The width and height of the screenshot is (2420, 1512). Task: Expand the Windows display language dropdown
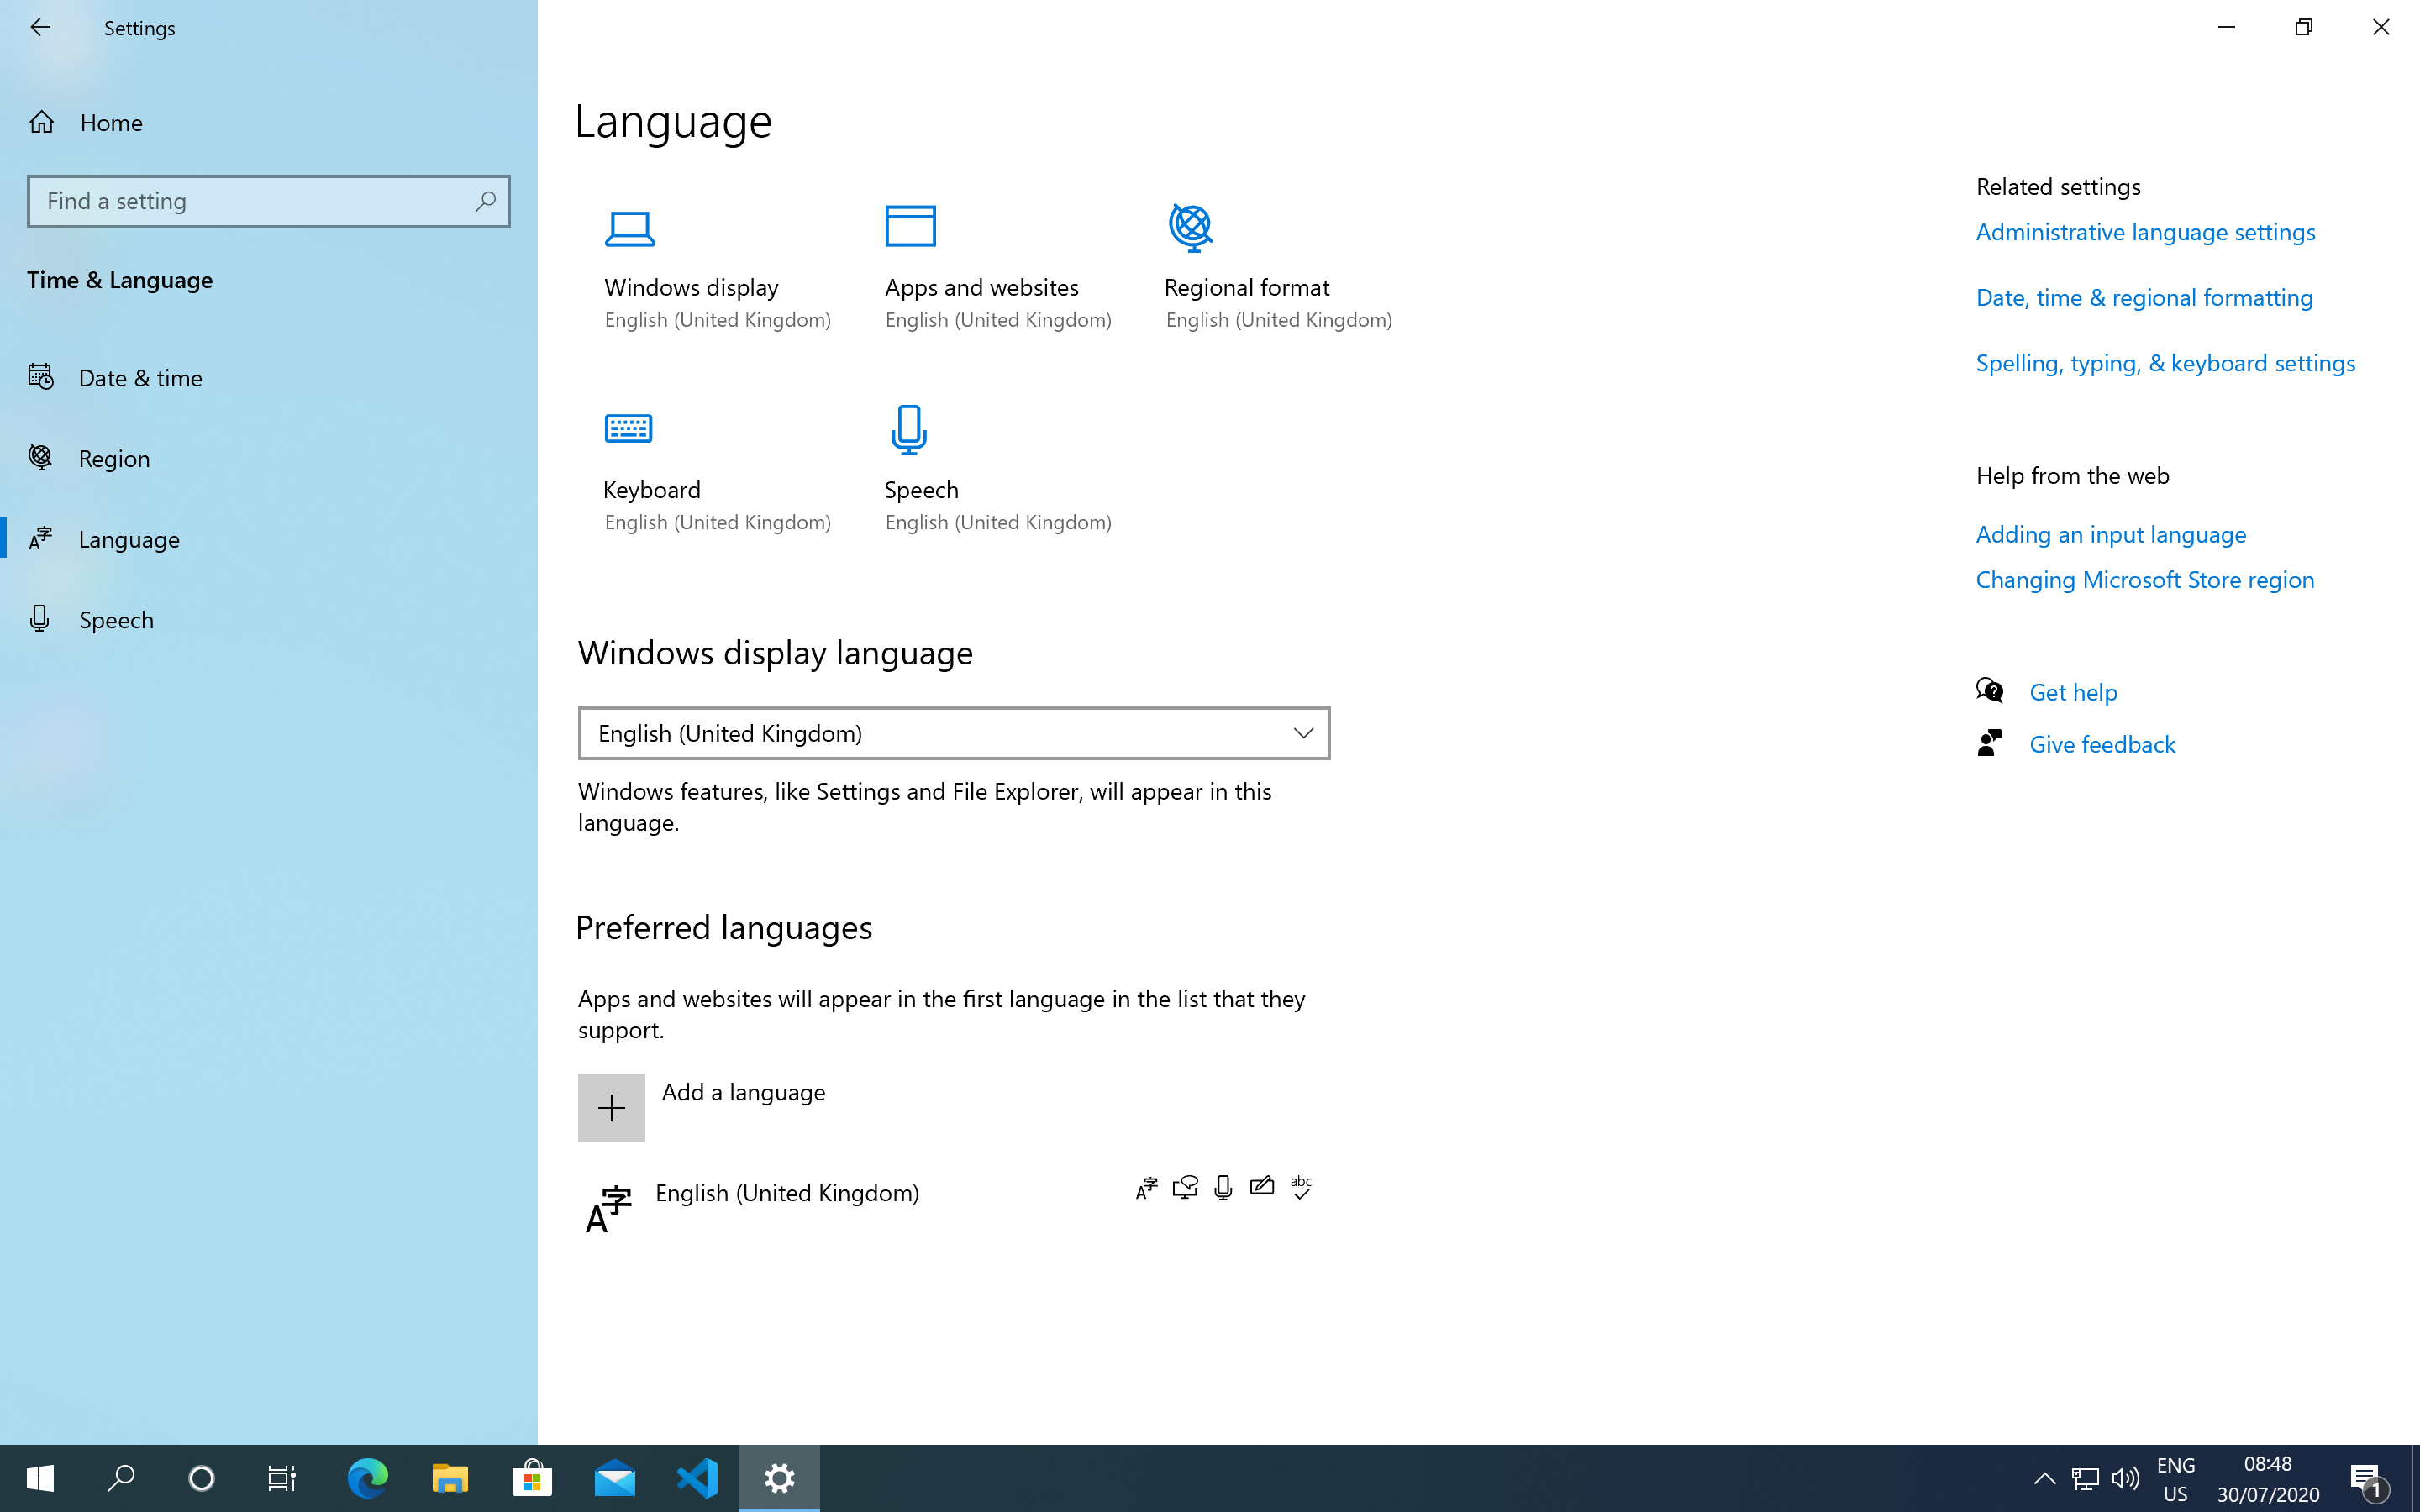(x=954, y=733)
